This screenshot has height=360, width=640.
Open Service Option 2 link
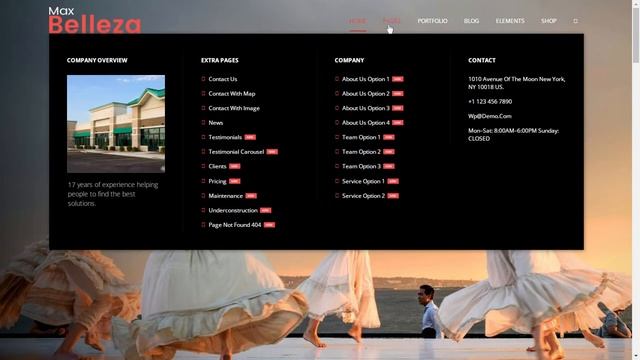tap(363, 196)
